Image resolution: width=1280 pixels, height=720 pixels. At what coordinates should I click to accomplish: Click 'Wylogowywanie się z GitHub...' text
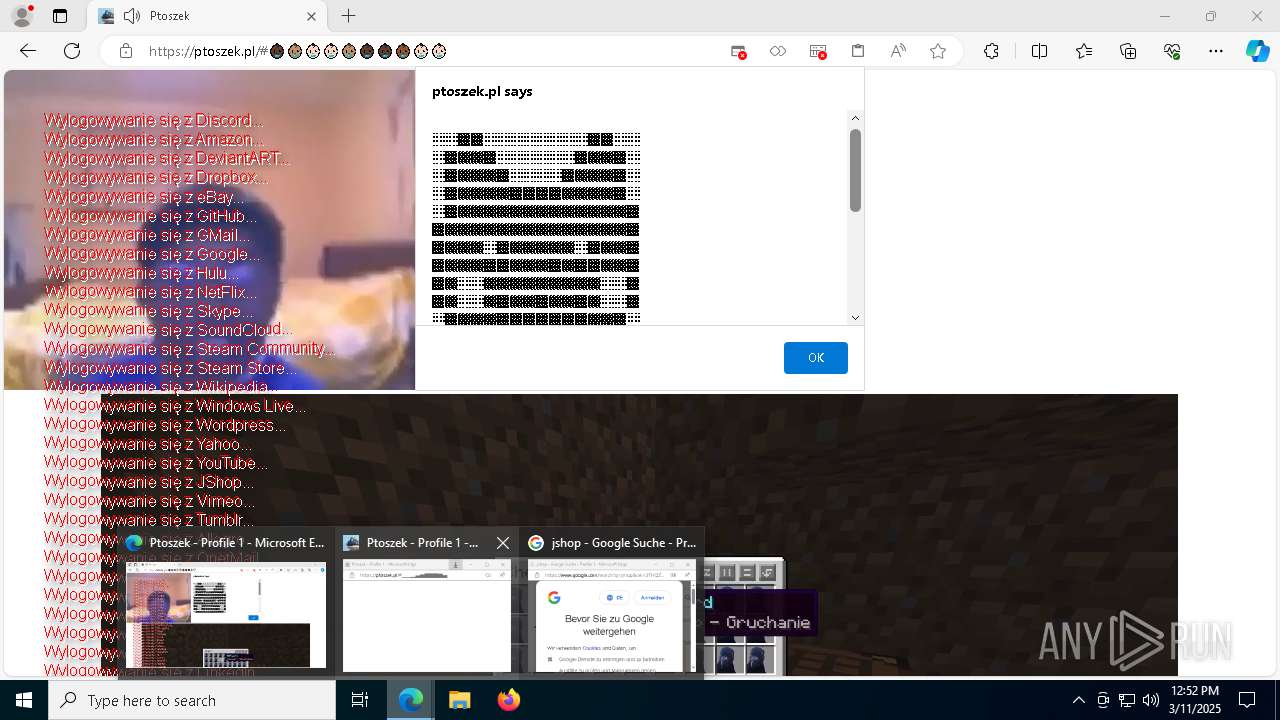pyautogui.click(x=151, y=216)
